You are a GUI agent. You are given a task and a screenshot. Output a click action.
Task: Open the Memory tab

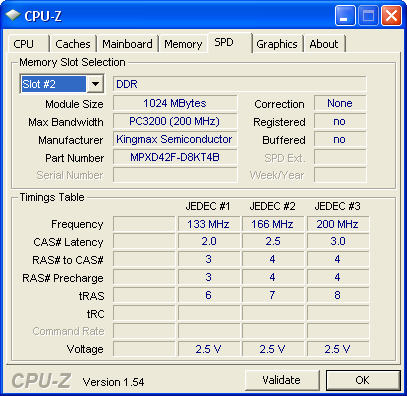click(183, 44)
